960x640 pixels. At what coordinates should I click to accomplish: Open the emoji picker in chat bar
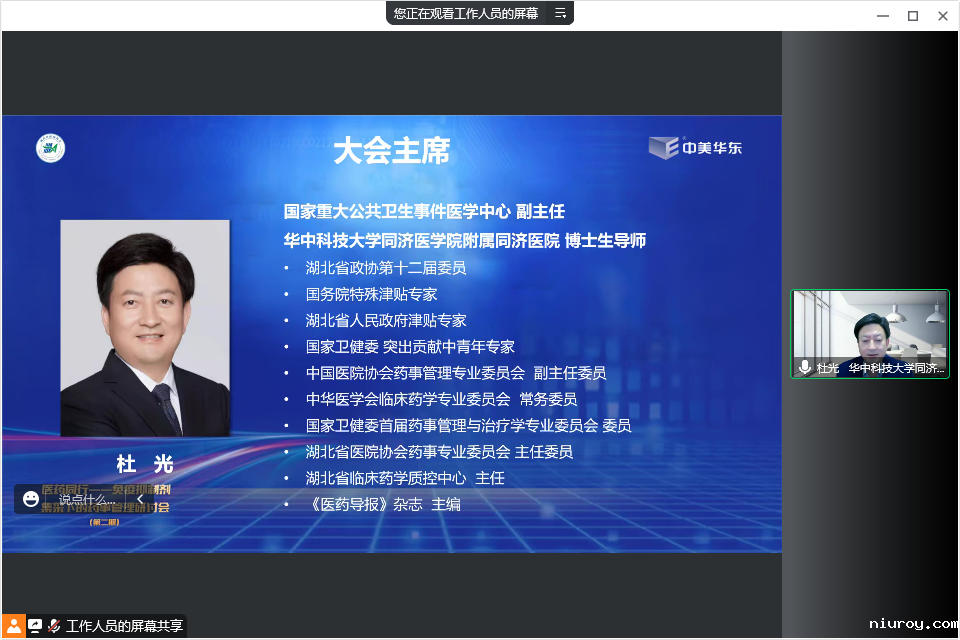(31, 499)
